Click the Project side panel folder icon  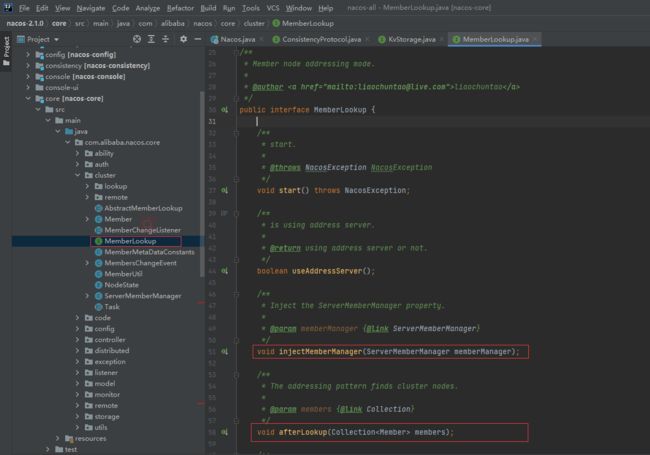[6, 63]
